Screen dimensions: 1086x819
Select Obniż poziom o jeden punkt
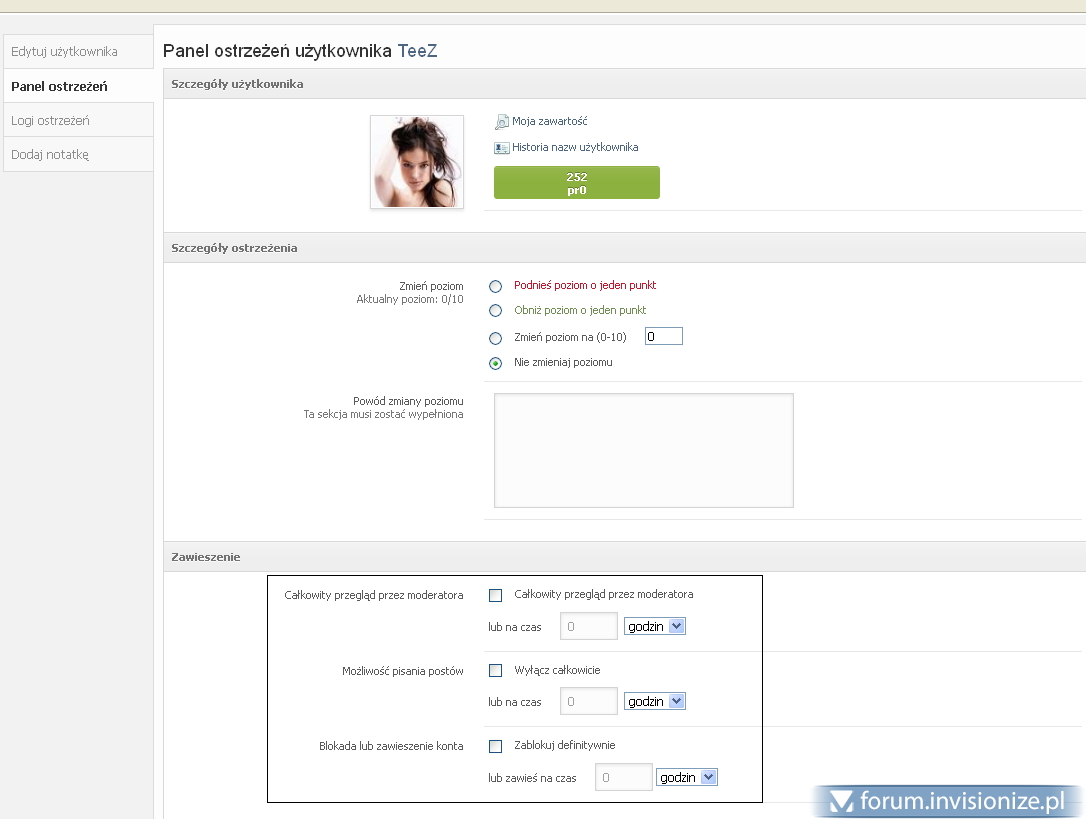coord(496,311)
